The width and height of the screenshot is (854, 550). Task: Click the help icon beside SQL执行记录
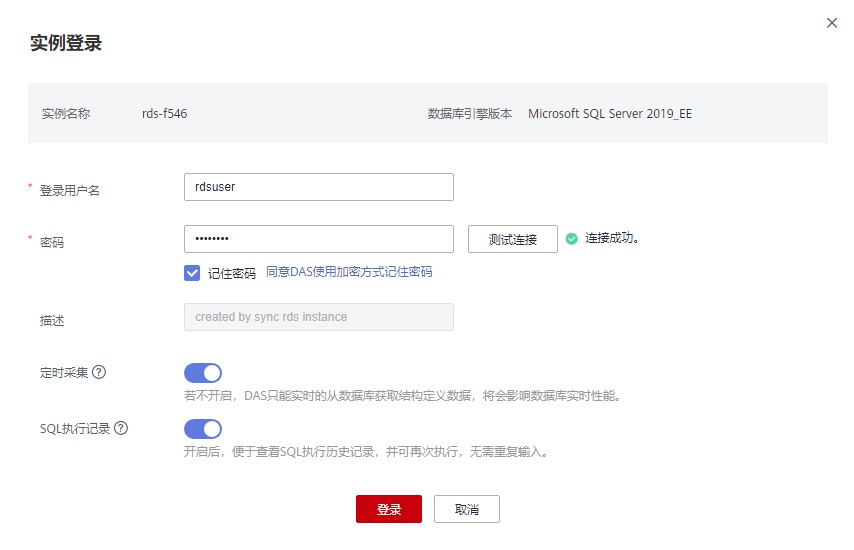[x=121, y=428]
